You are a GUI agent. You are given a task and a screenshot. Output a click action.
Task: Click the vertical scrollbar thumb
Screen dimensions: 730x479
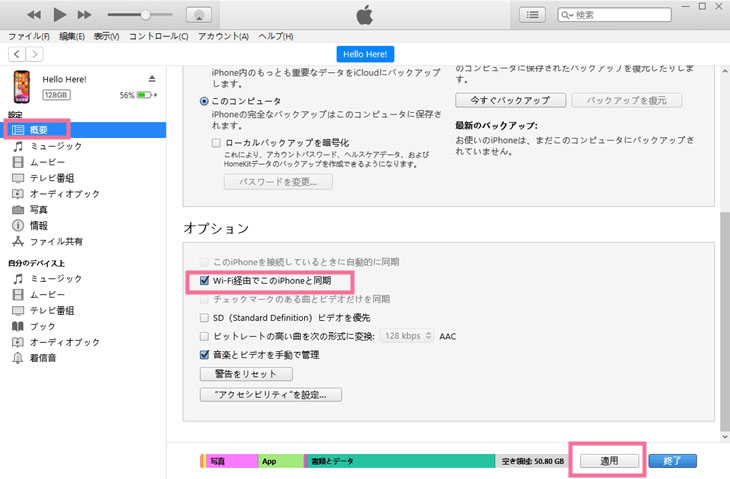coord(725,321)
